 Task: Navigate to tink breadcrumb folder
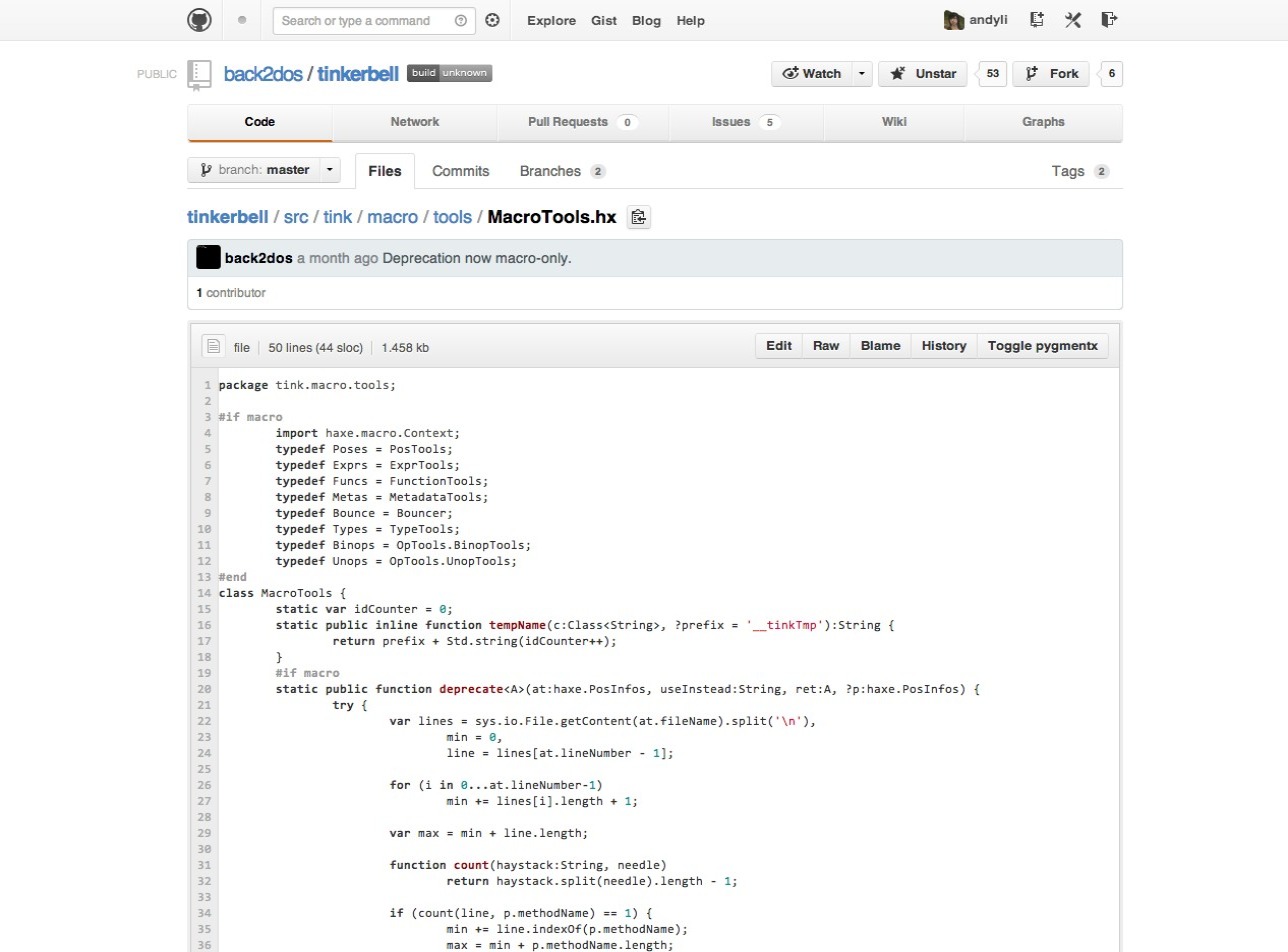(337, 216)
